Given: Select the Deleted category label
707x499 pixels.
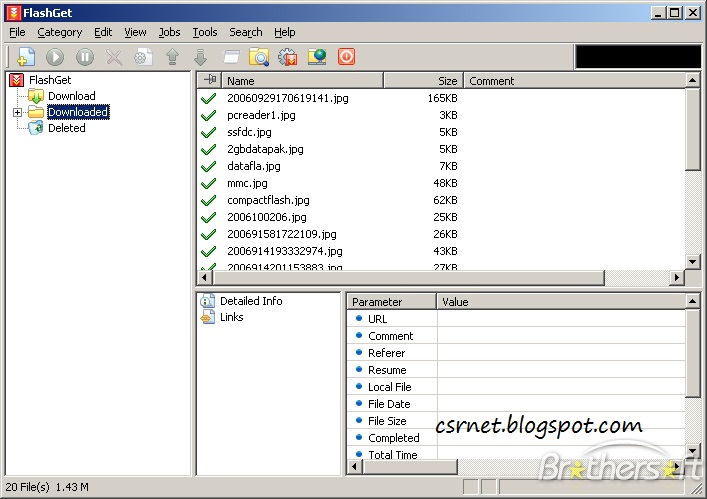Looking at the screenshot, I should [67, 128].
